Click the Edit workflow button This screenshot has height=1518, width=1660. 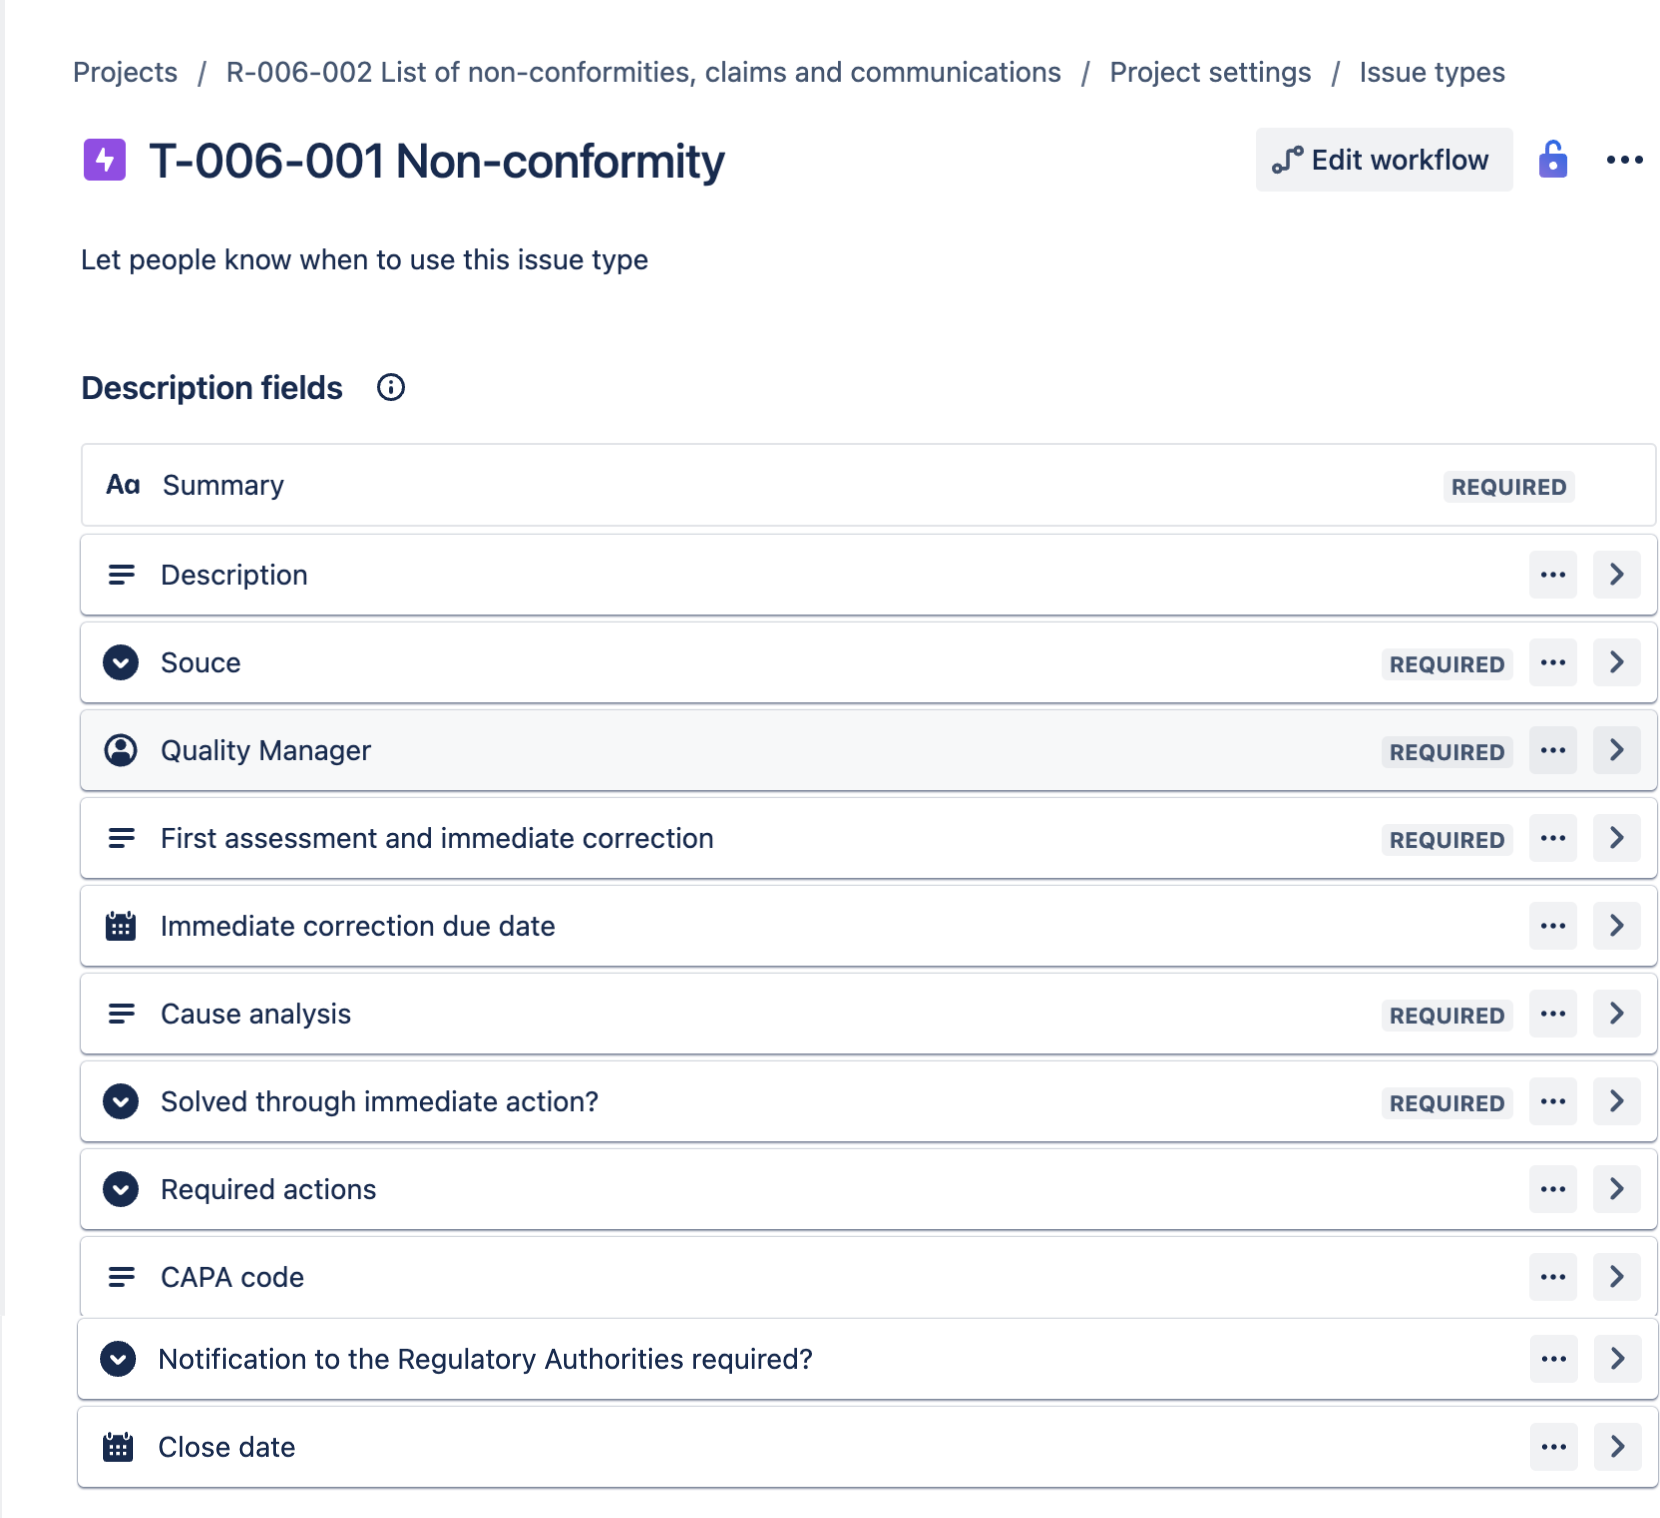1383,160
